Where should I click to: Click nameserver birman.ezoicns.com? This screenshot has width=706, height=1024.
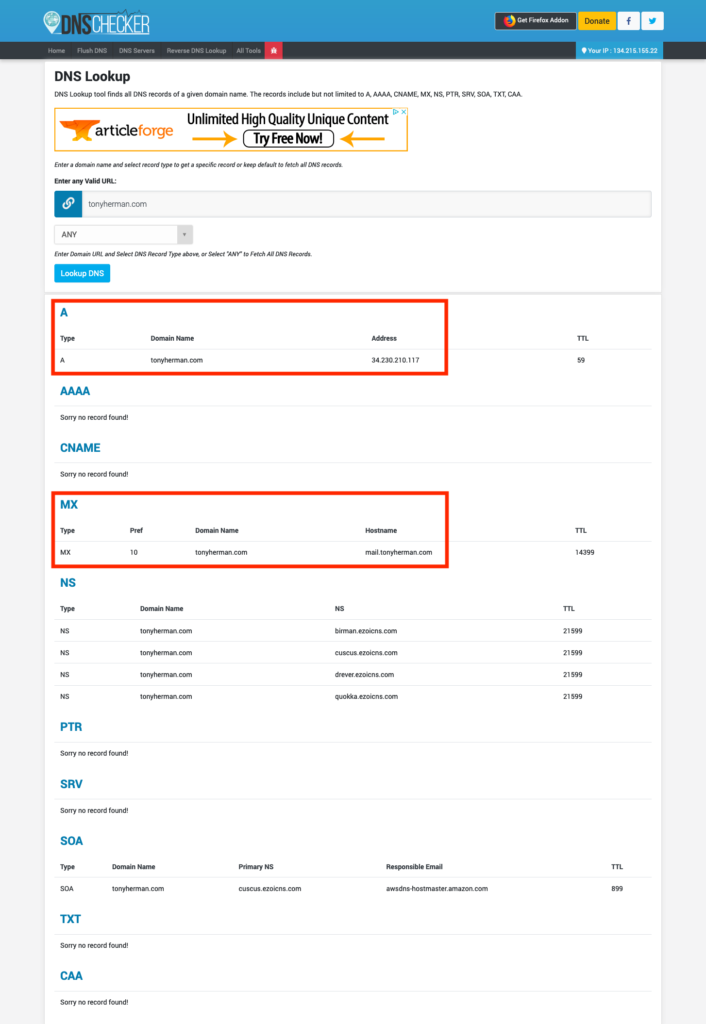(x=366, y=631)
